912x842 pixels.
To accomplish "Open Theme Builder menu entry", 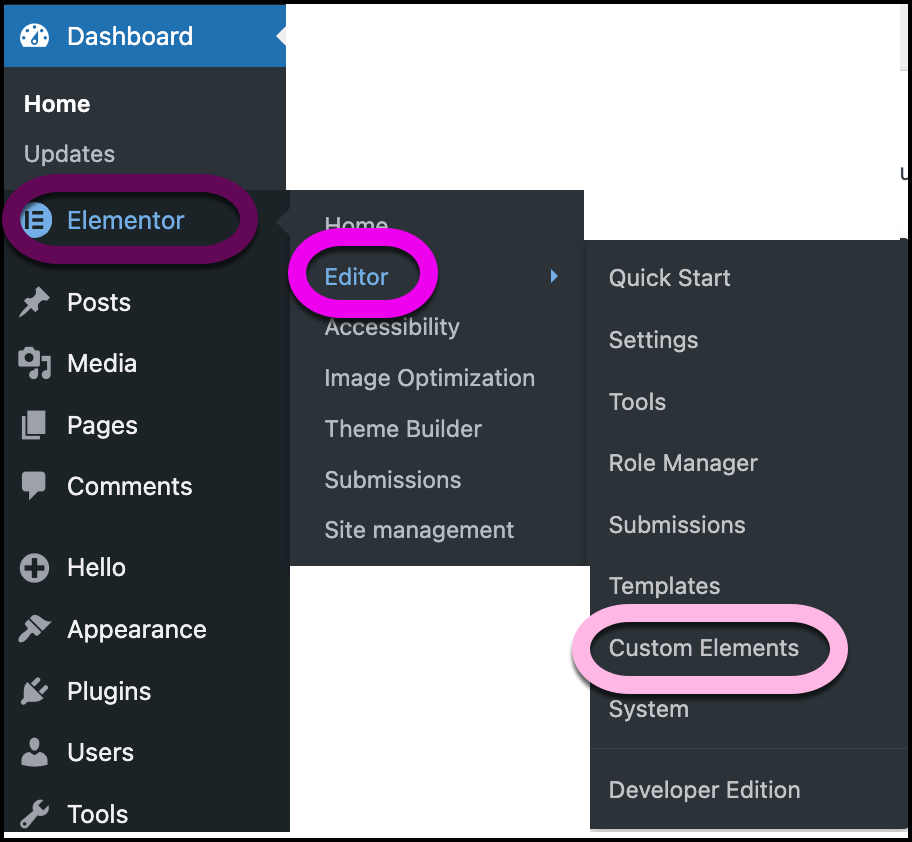I will pos(403,429).
